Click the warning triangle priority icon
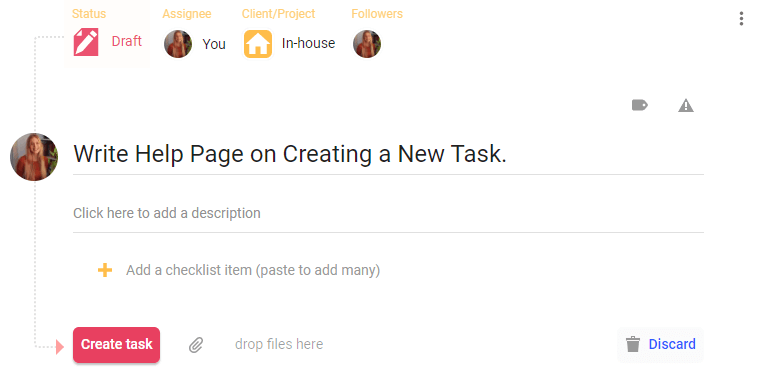 [686, 105]
